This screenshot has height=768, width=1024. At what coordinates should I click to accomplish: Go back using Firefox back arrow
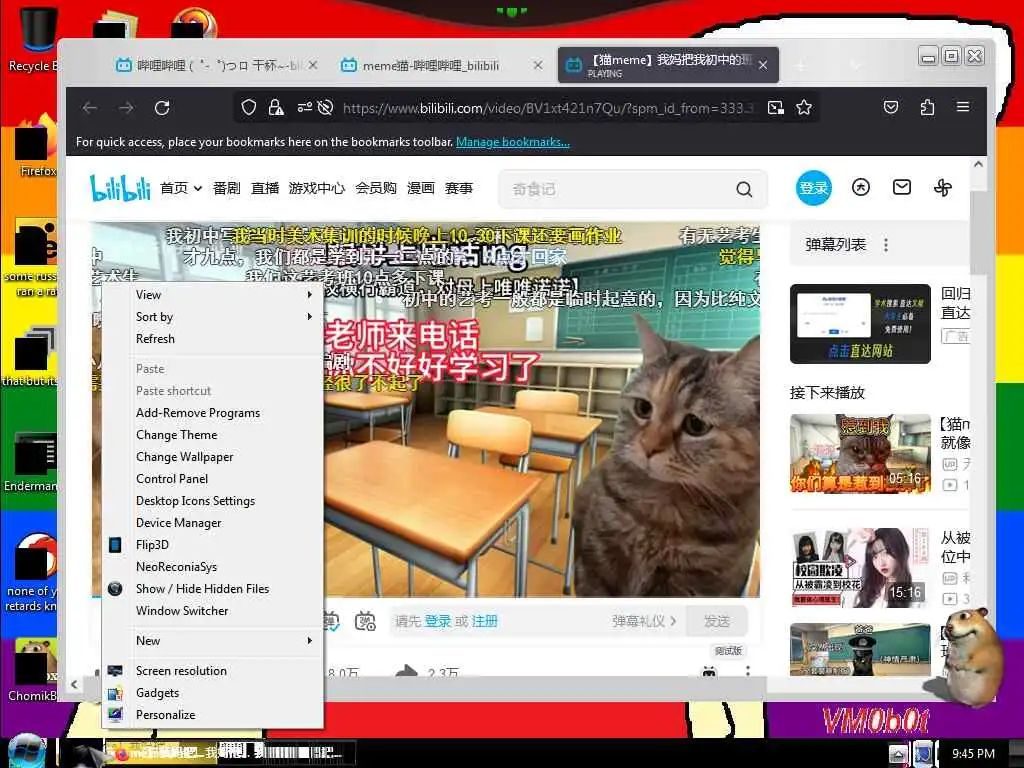pyautogui.click(x=90, y=108)
